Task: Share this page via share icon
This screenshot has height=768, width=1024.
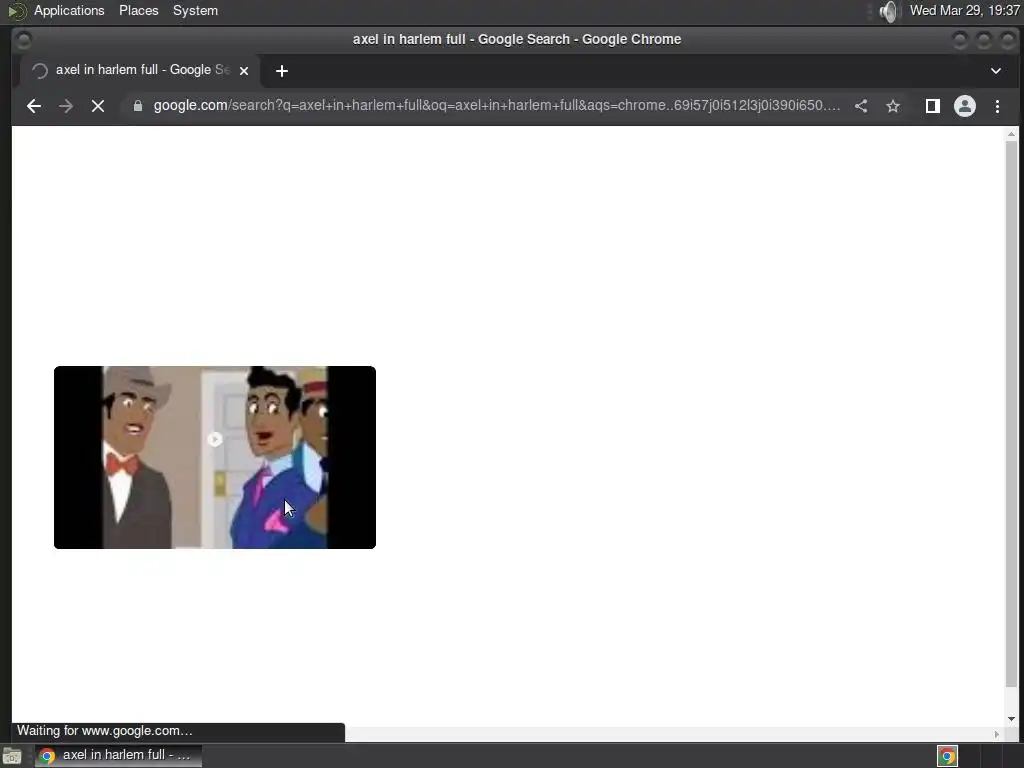Action: [x=861, y=106]
